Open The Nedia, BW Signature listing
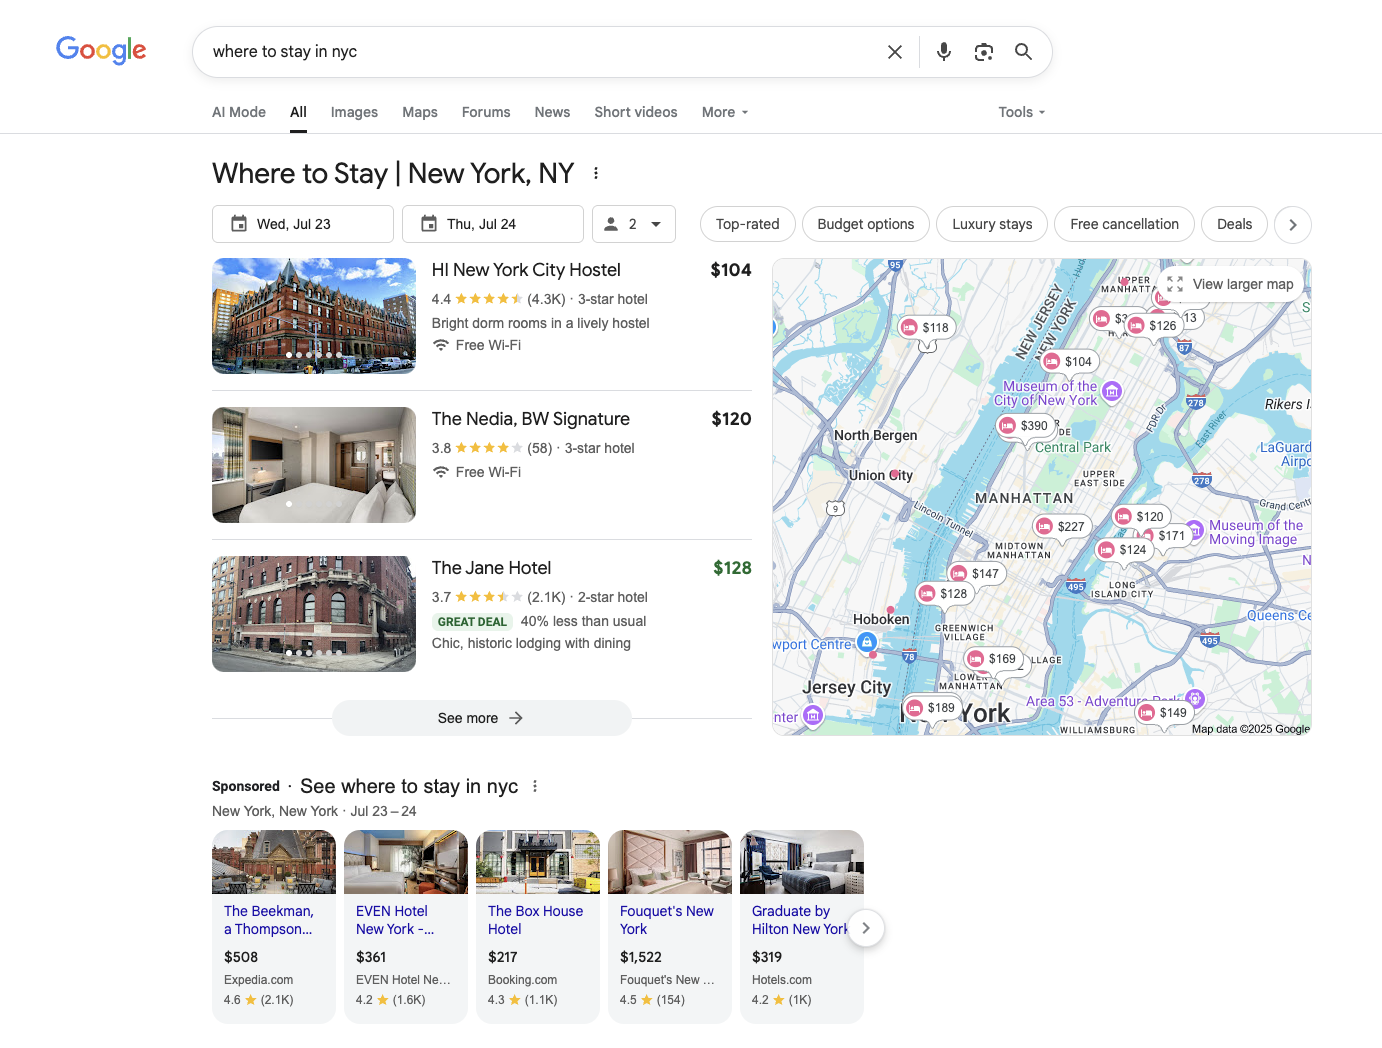Viewport: 1382px width, 1048px height. (531, 419)
